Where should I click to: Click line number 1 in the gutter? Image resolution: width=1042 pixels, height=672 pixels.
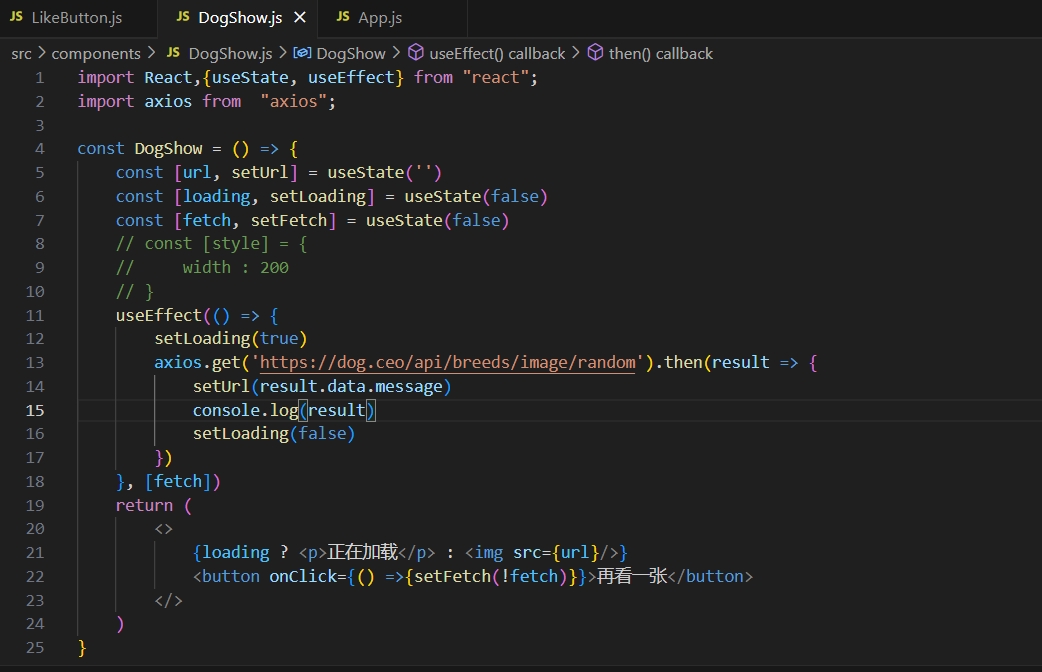point(40,78)
